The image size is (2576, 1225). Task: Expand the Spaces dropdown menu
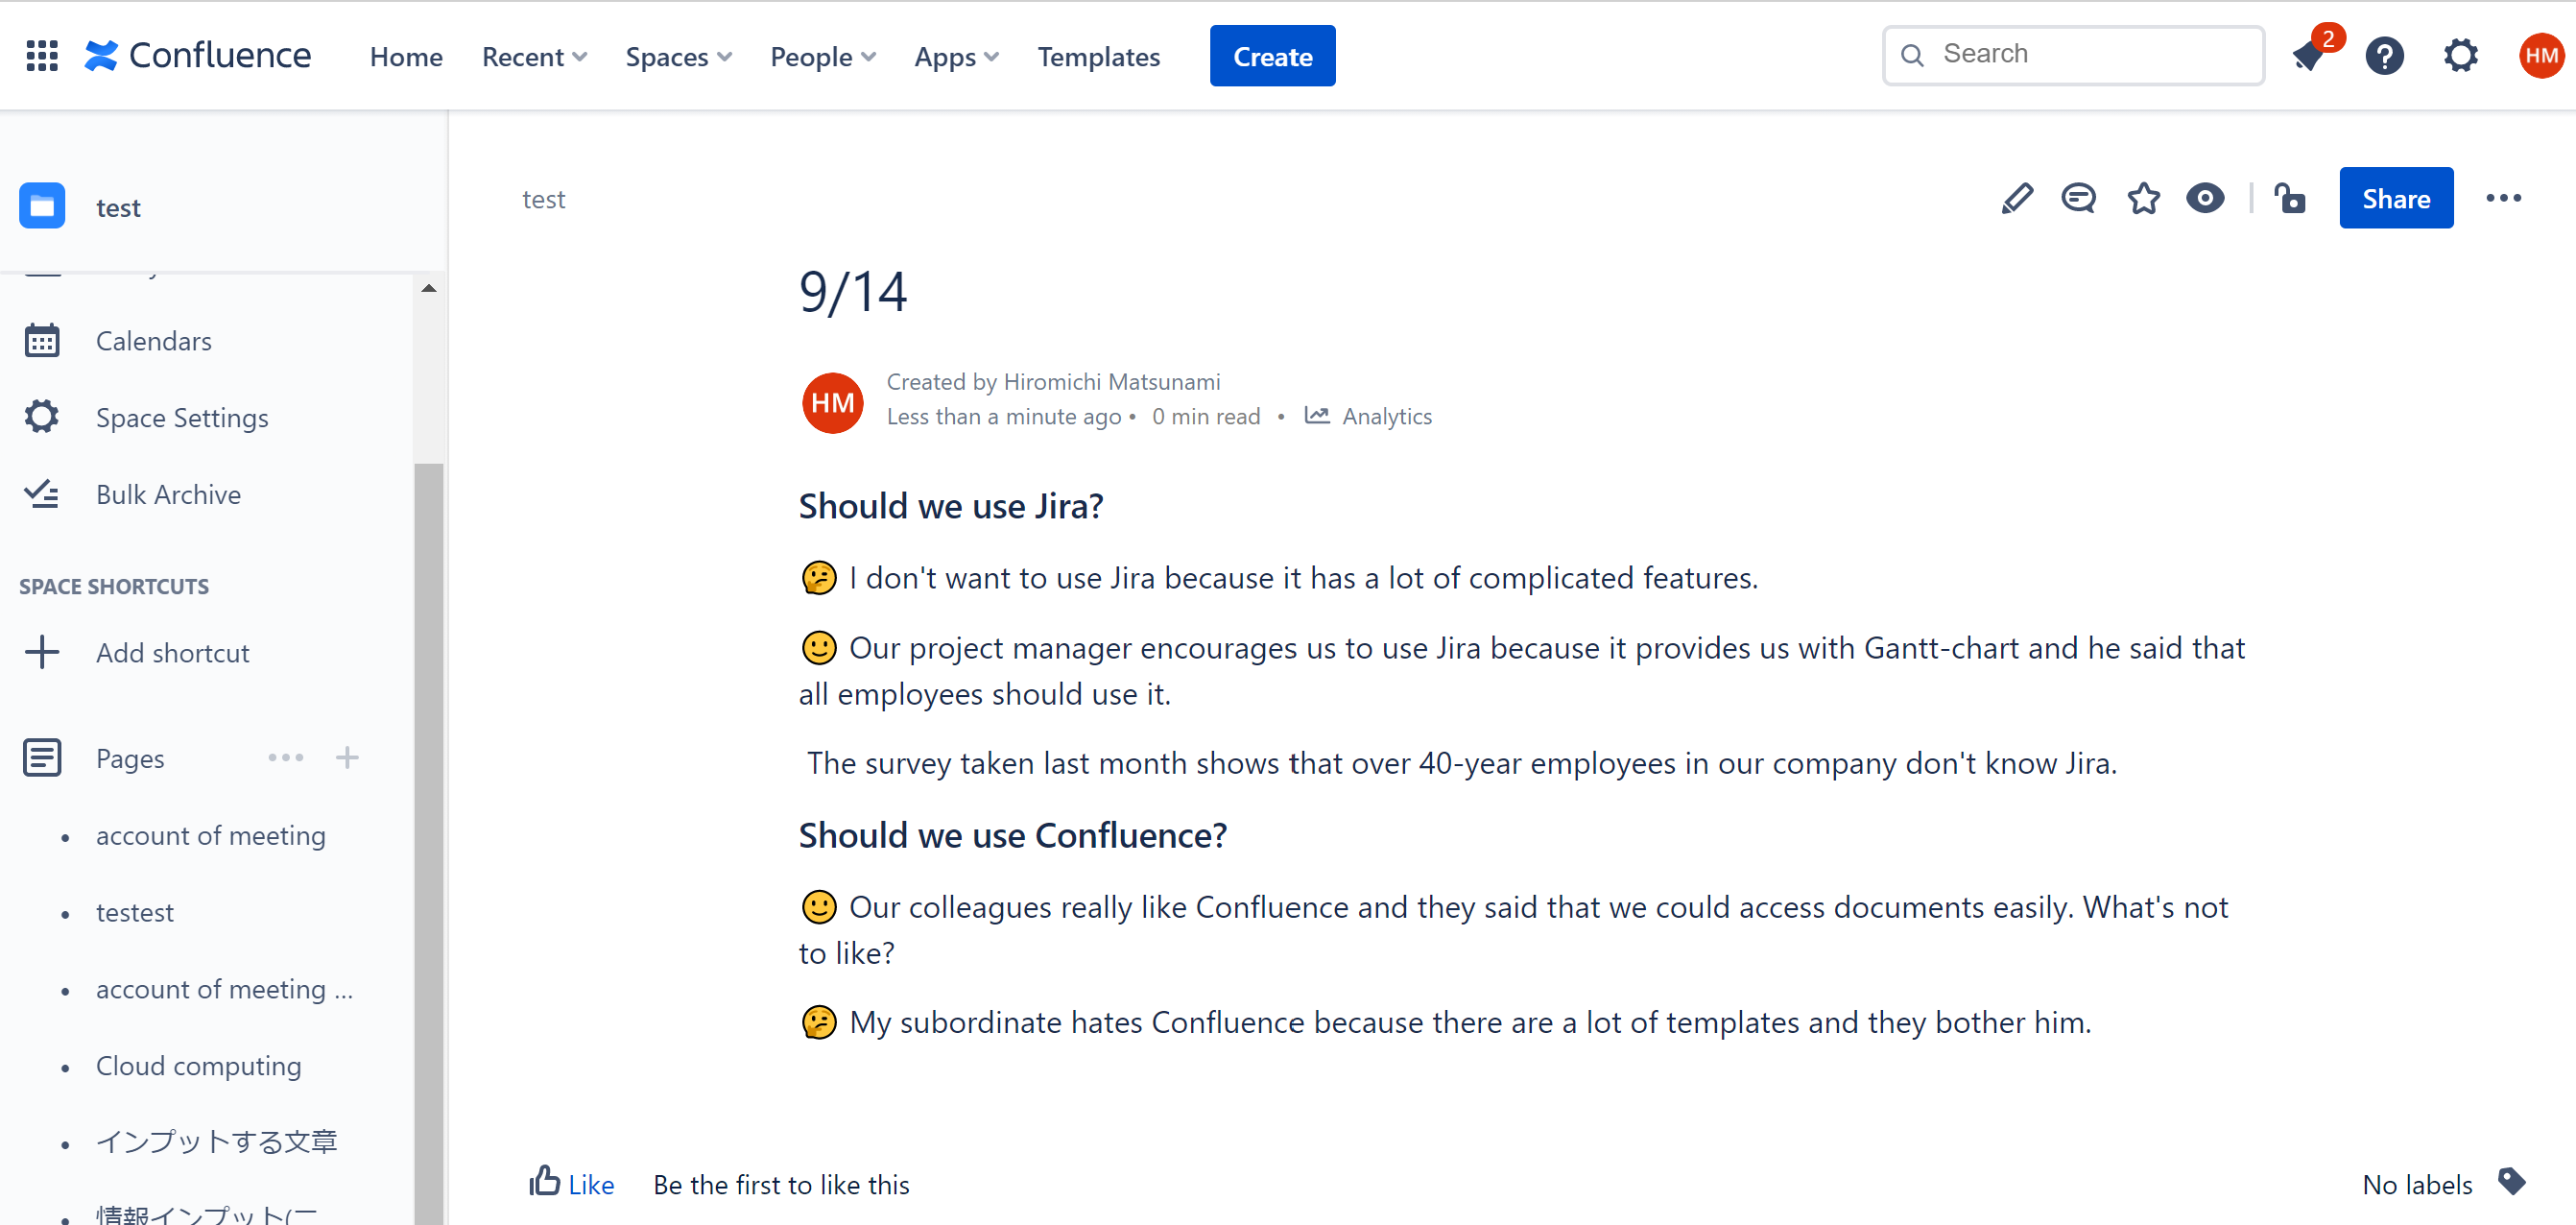[x=678, y=57]
